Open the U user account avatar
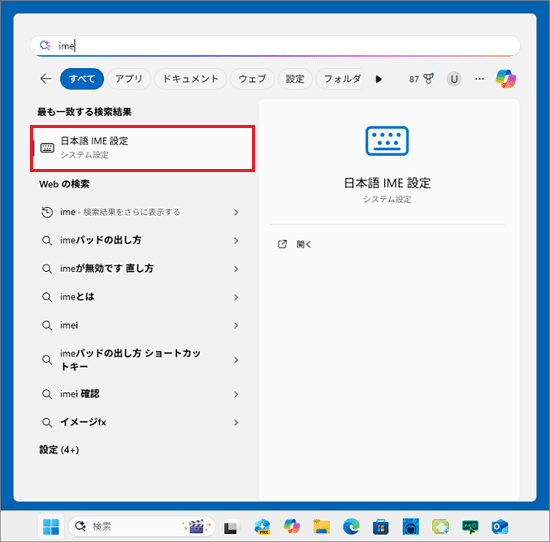550x542 pixels. coord(454,79)
